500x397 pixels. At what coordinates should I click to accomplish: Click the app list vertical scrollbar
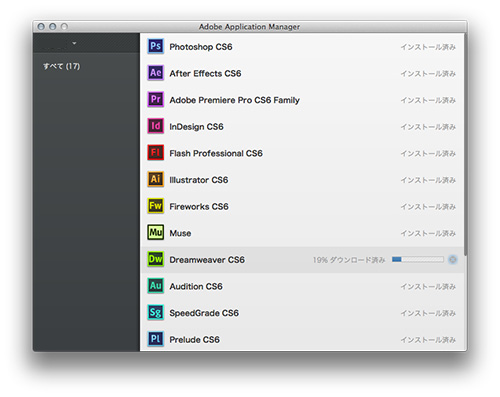pos(465,145)
